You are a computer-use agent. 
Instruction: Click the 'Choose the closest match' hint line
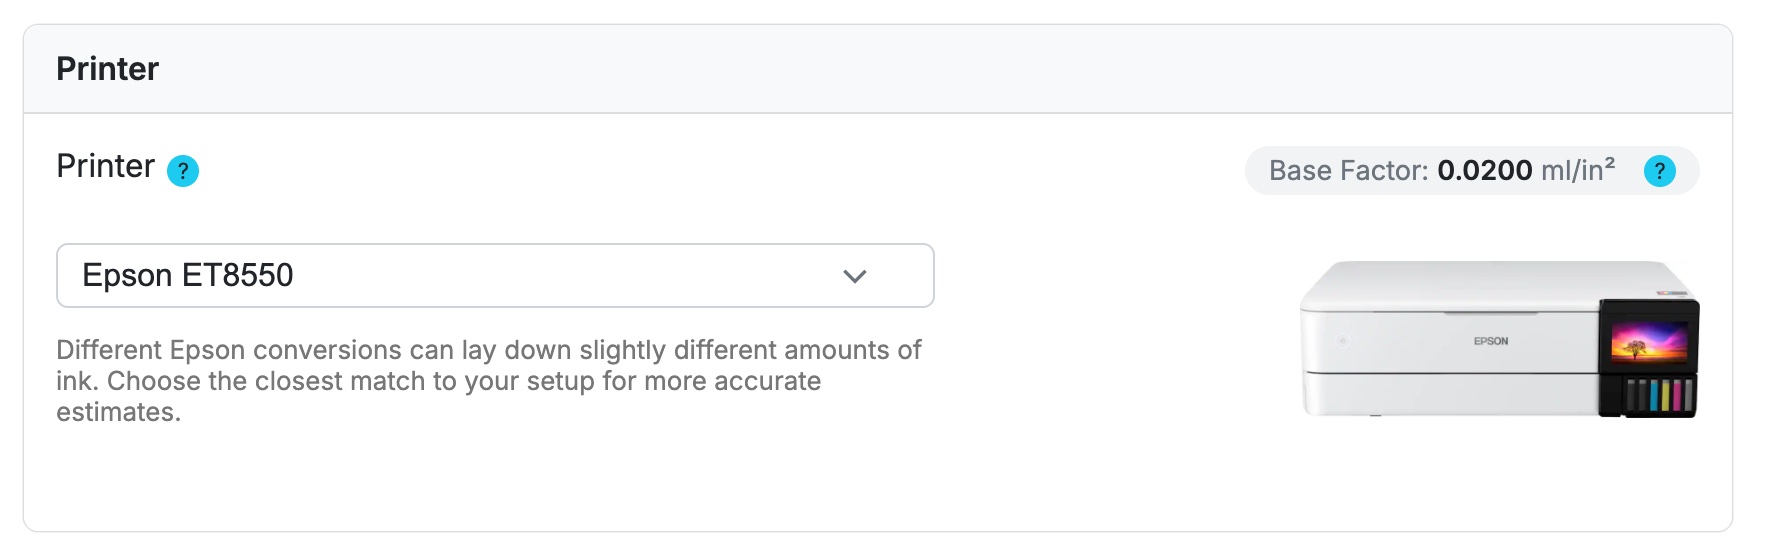pos(464,381)
